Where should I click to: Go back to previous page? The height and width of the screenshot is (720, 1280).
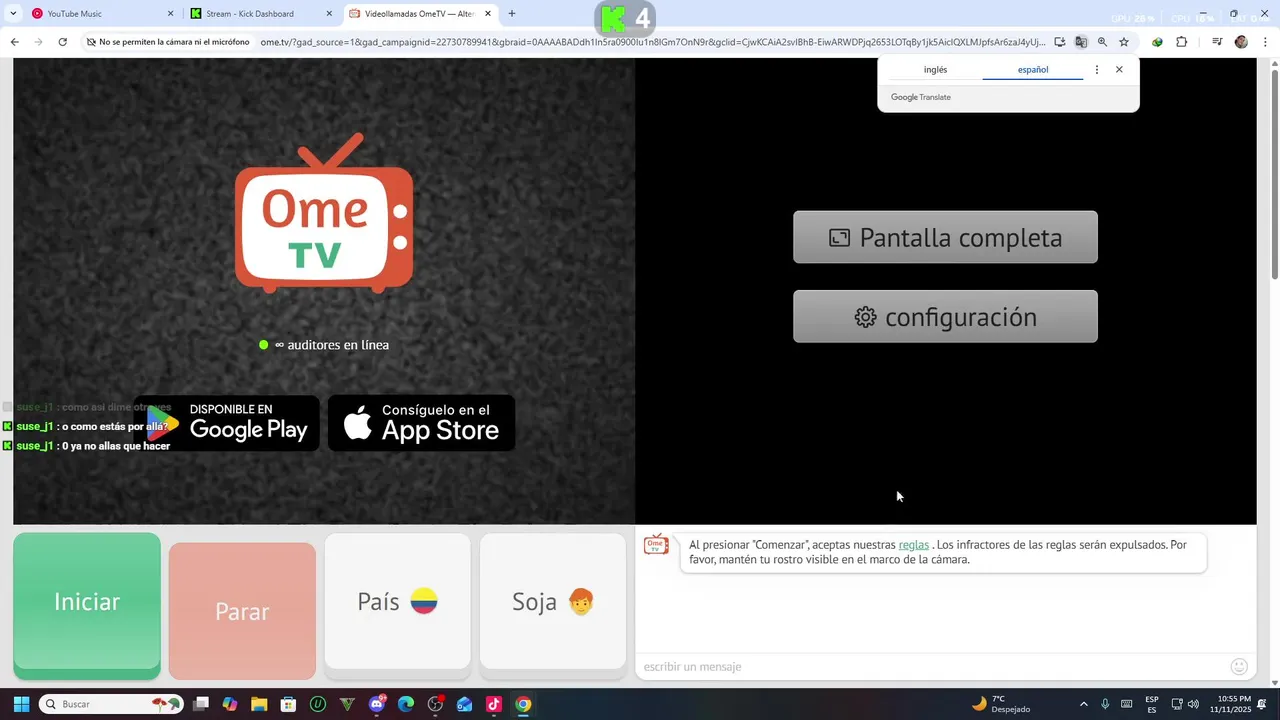(x=14, y=42)
